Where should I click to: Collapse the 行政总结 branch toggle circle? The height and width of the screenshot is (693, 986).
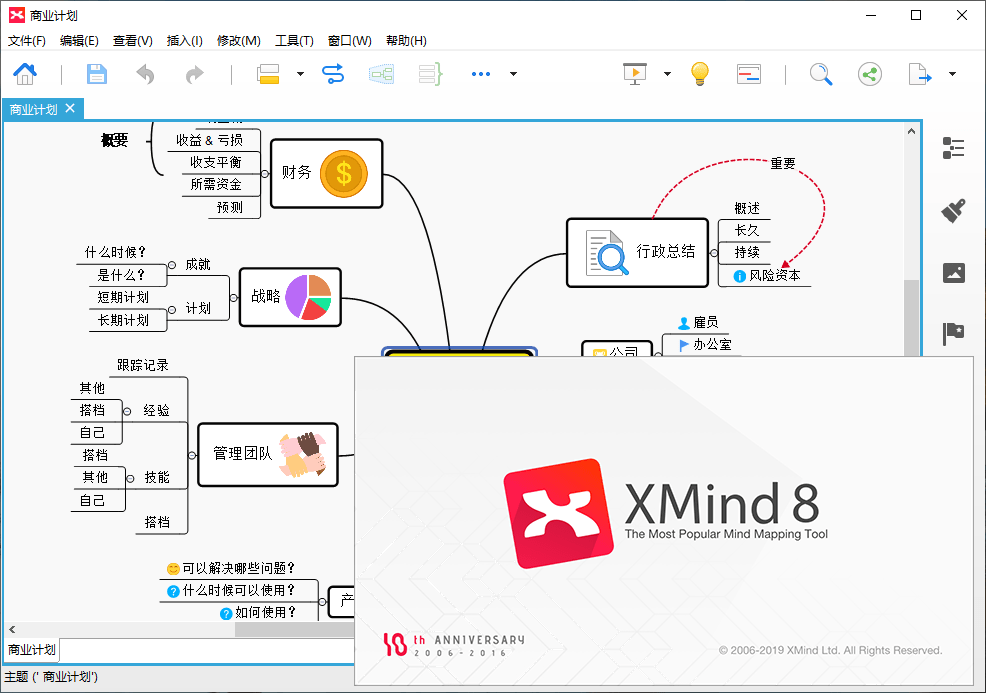(x=714, y=253)
